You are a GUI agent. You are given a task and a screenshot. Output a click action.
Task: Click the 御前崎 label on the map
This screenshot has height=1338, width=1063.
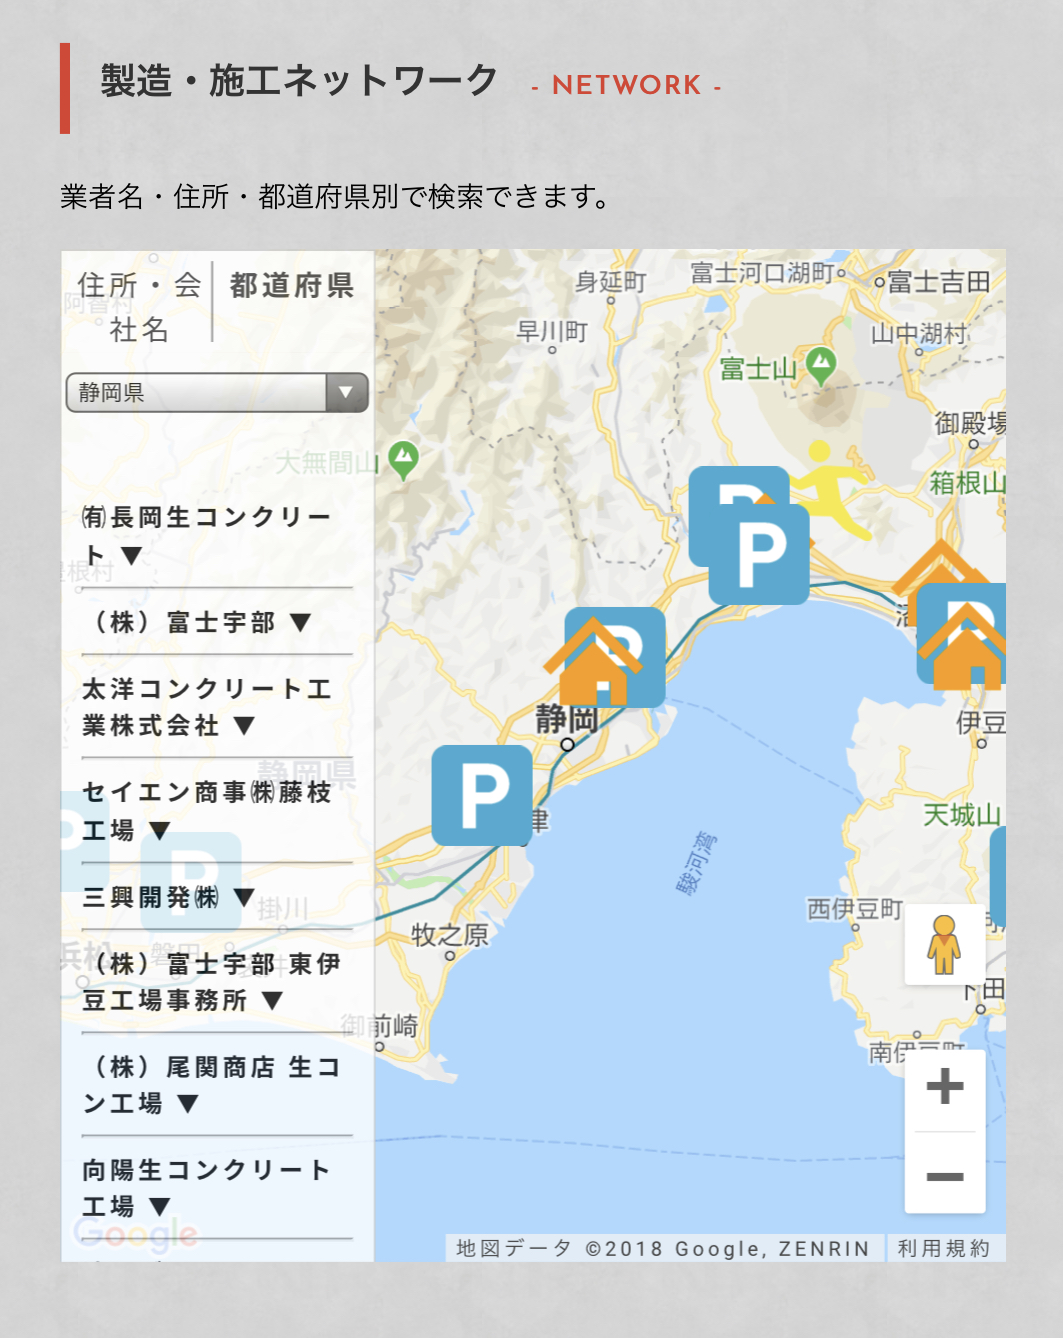coord(379,1025)
